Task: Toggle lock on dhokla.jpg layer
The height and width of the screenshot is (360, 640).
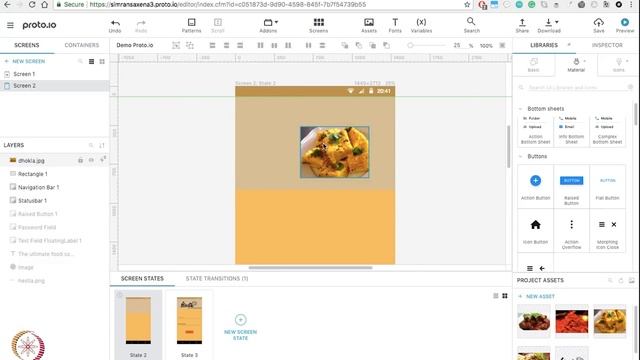Action: 80,160
